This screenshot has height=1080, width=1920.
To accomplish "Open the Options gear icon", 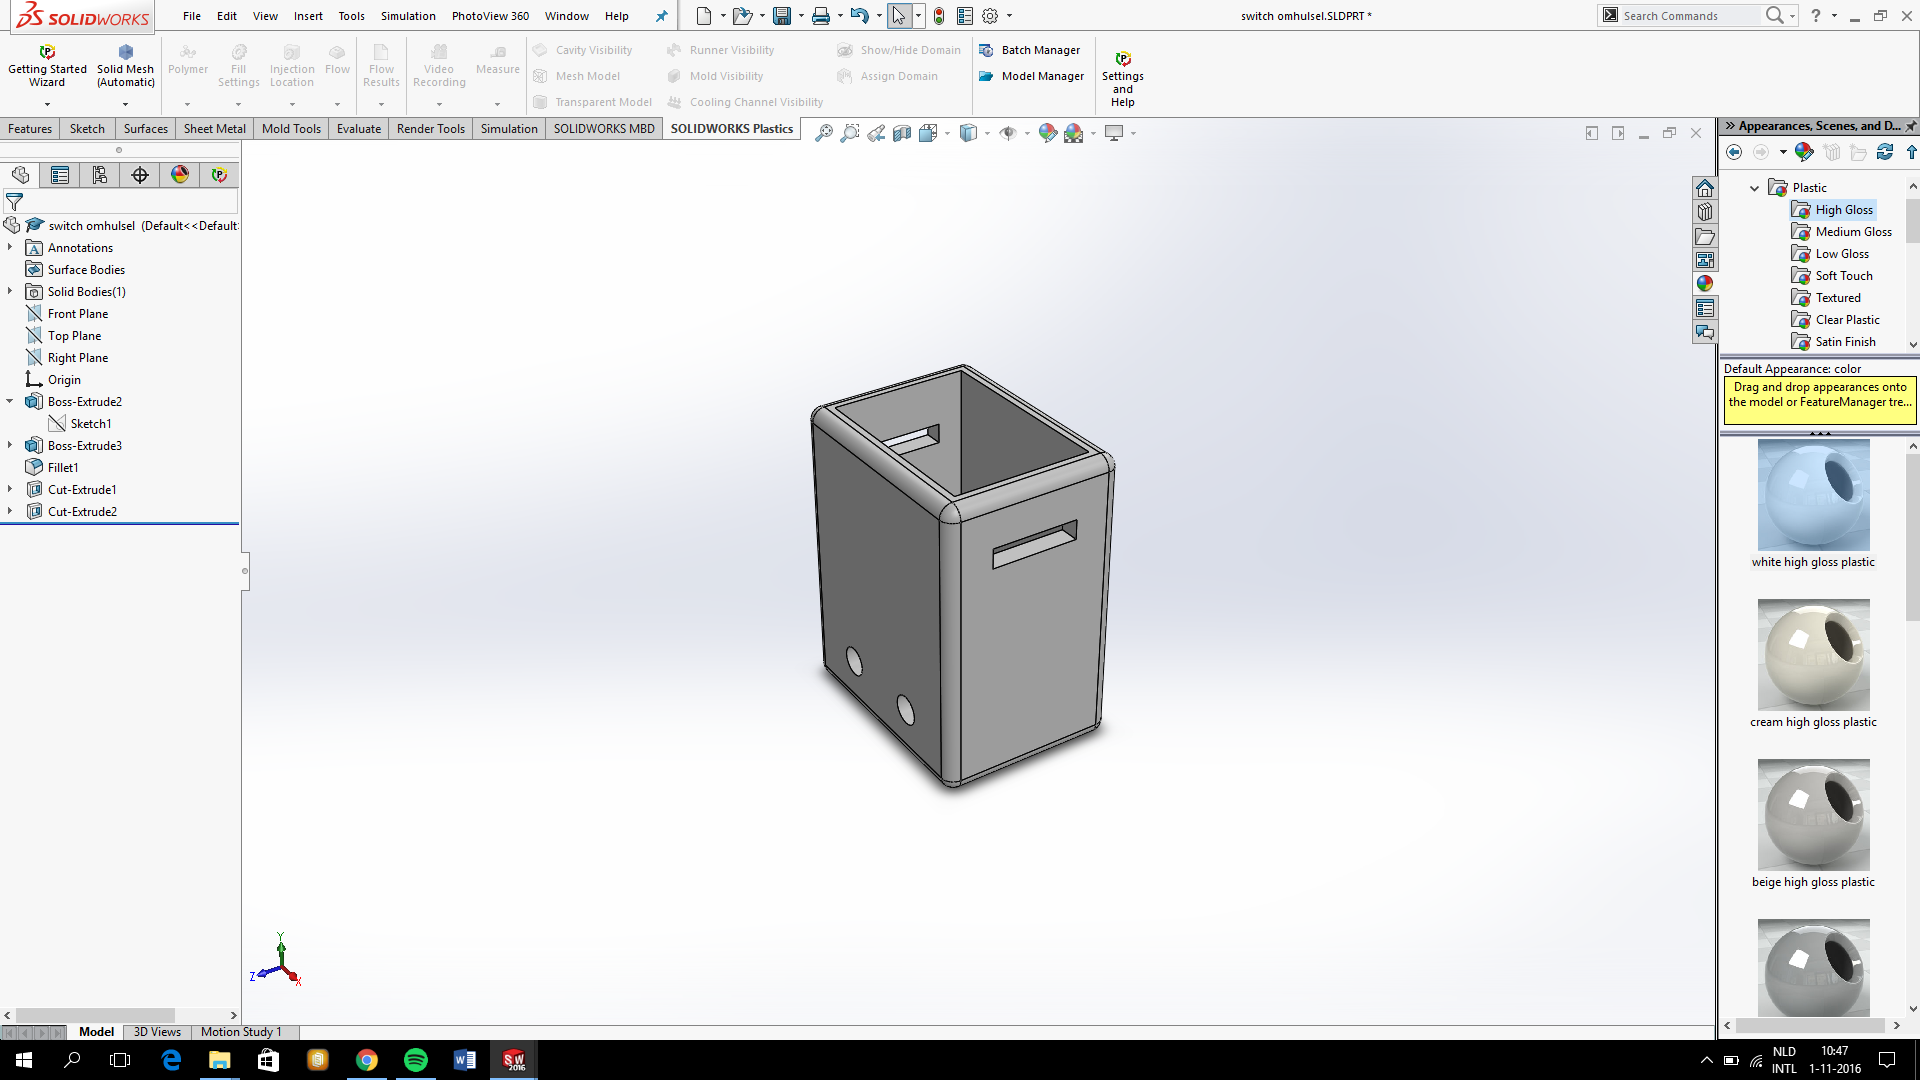I will tap(990, 16).
